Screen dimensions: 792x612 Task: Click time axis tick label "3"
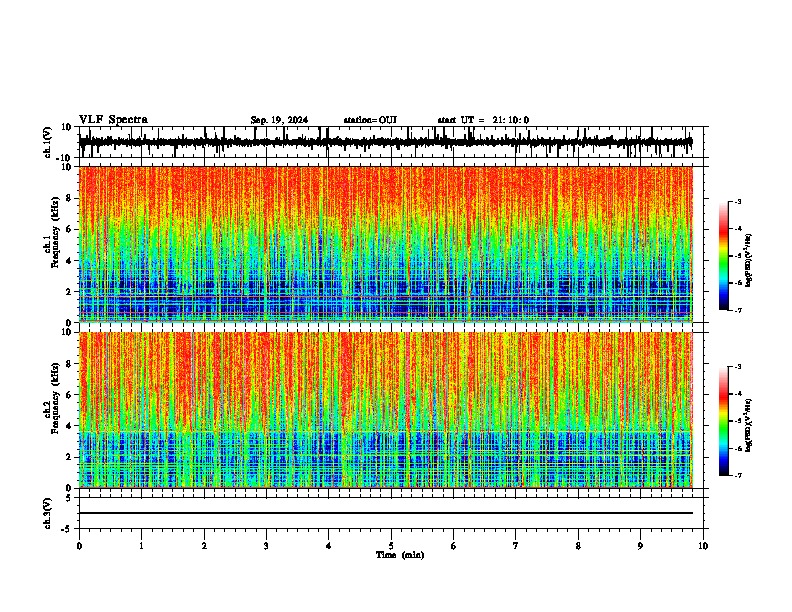[266, 546]
